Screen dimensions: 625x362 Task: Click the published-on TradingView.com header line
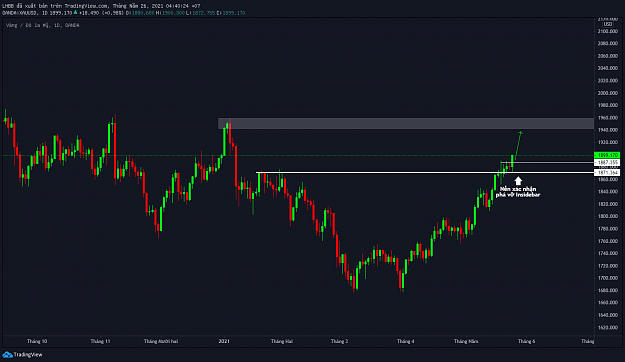click(101, 6)
